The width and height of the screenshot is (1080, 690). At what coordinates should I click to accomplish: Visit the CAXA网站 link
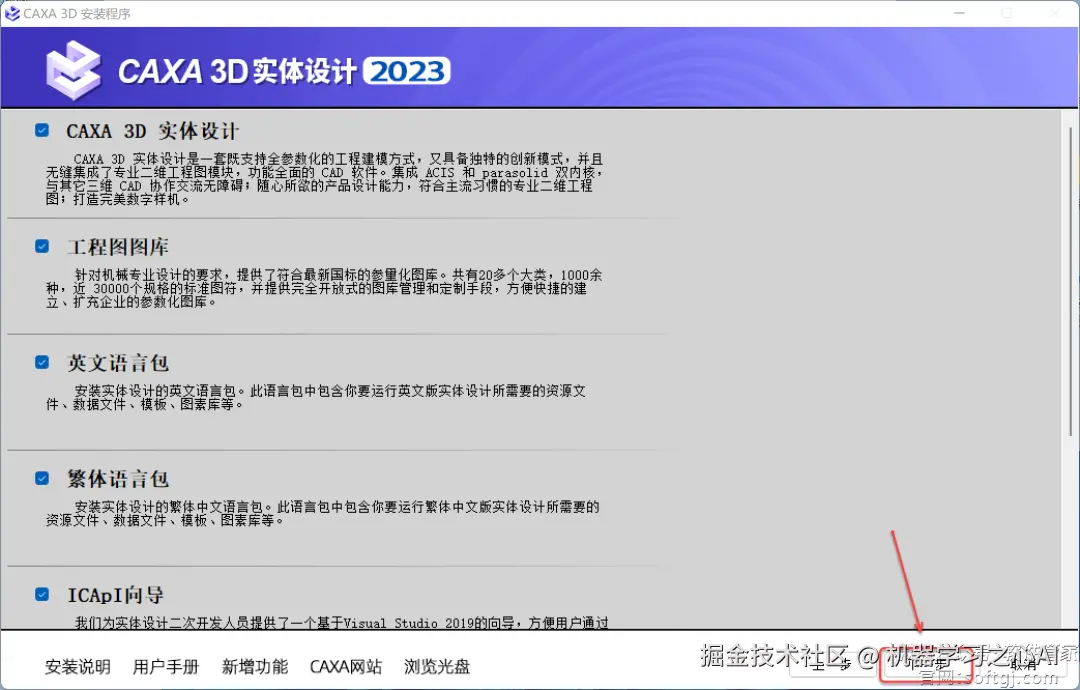346,667
